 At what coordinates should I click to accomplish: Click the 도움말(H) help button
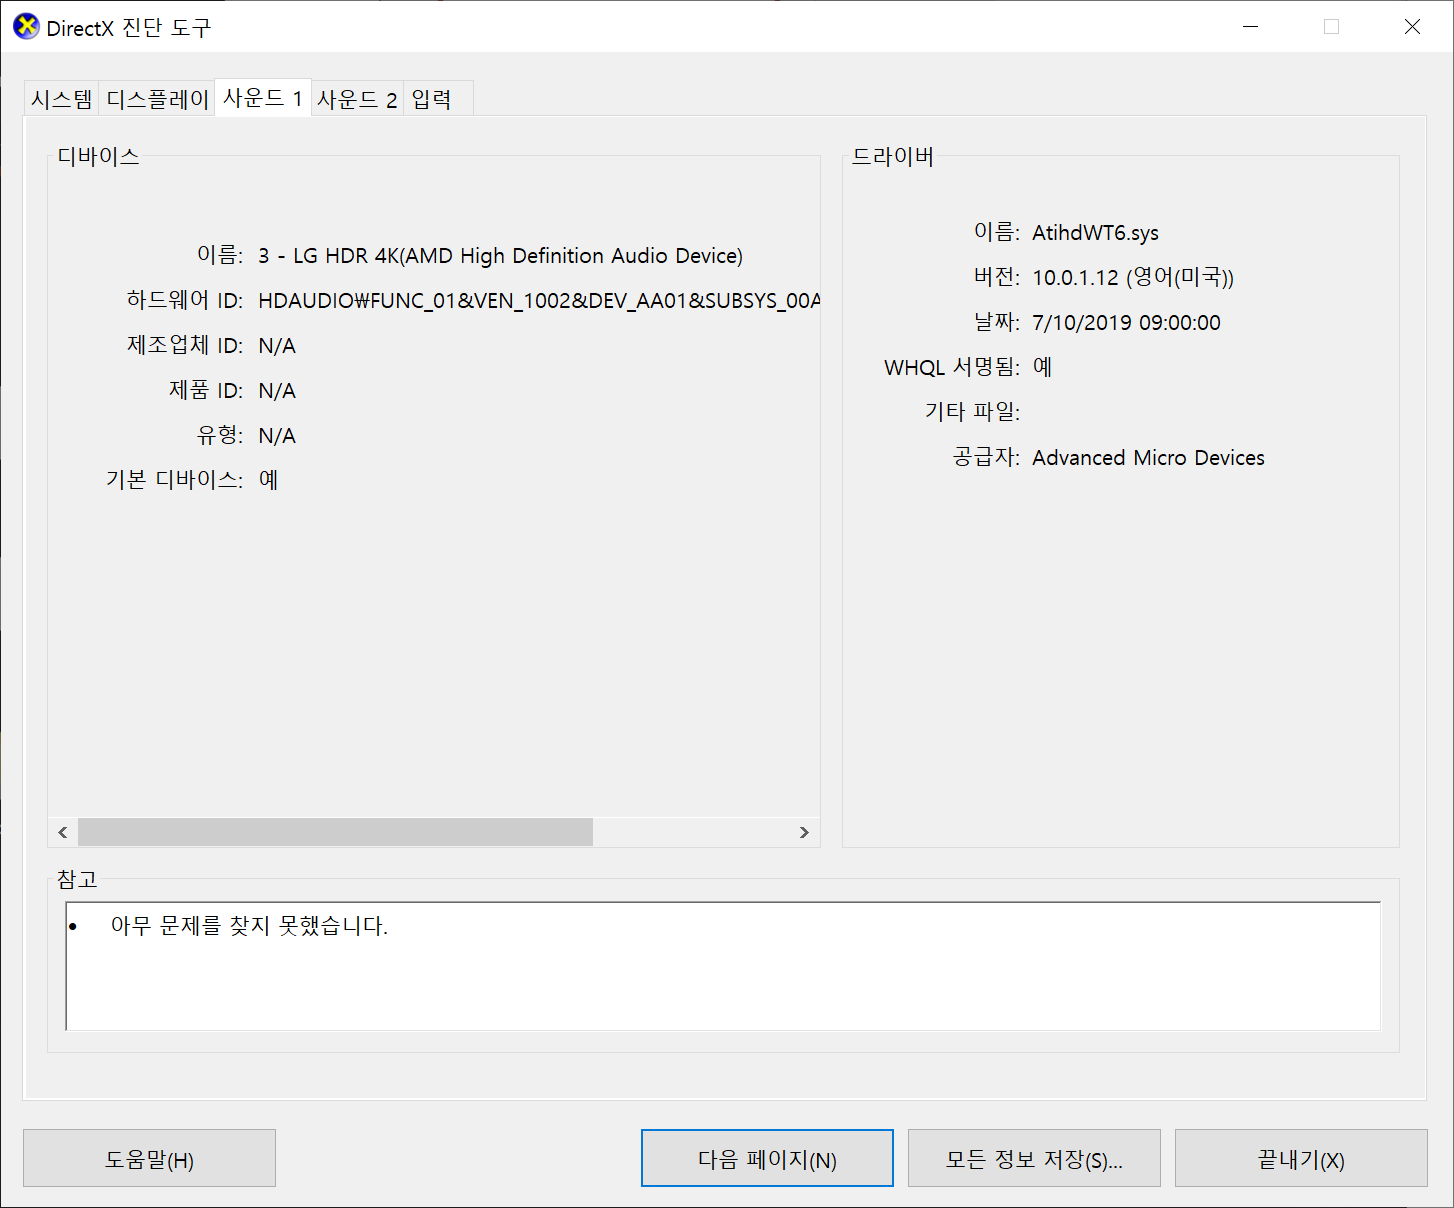[148, 1158]
